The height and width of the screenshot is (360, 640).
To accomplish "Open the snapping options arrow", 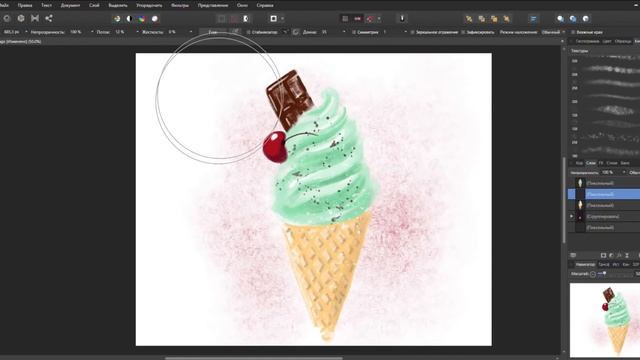I will click(x=379, y=19).
